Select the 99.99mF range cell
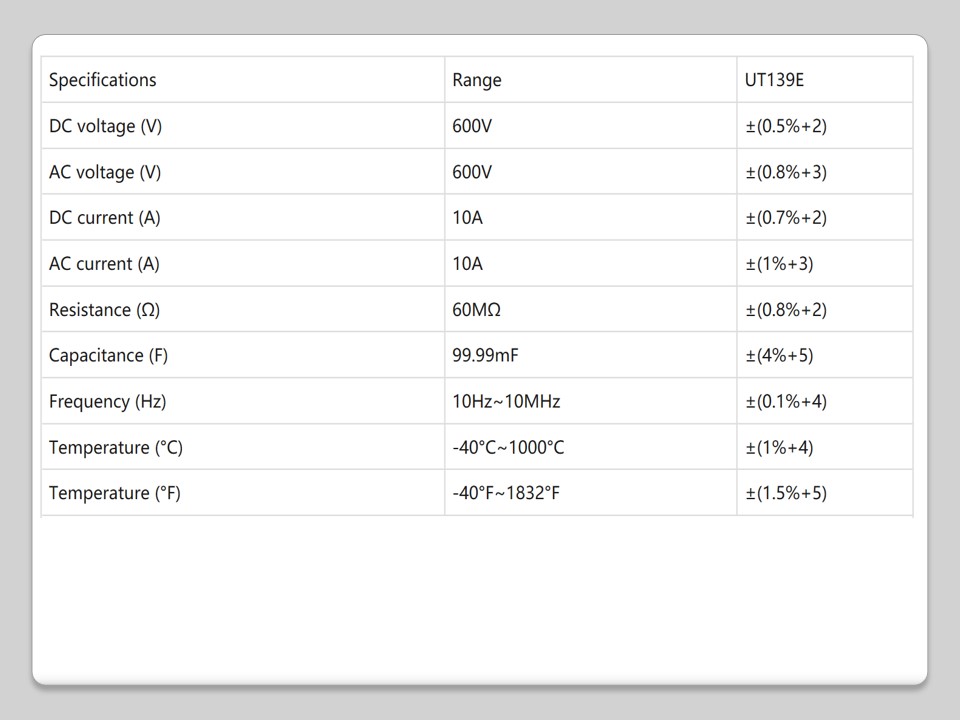Screen dimensions: 960x720 pos(485,356)
